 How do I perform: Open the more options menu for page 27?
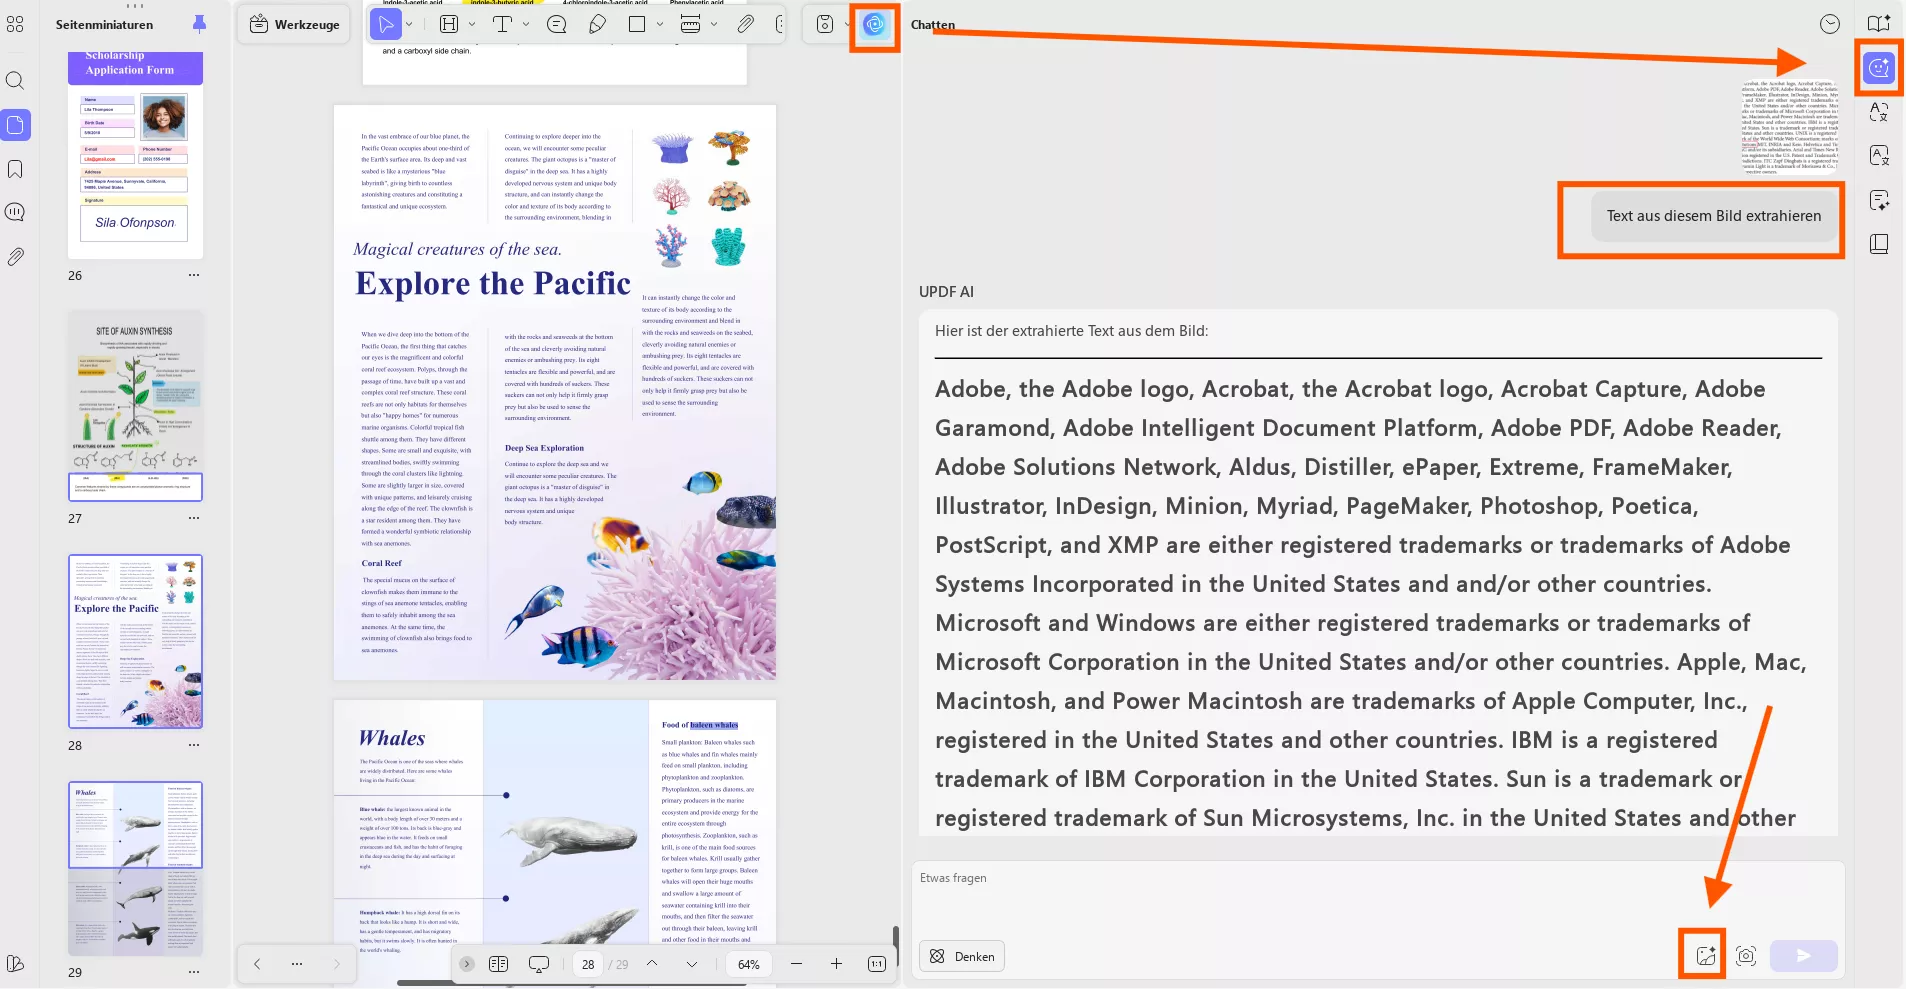(x=194, y=518)
